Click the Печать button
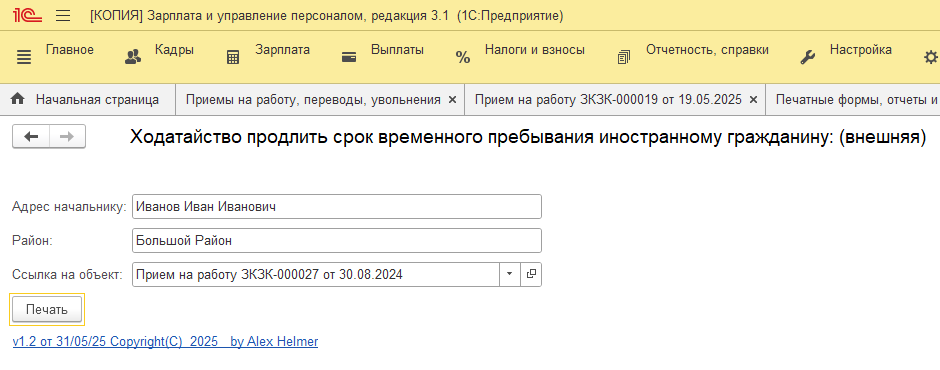 pos(47,309)
